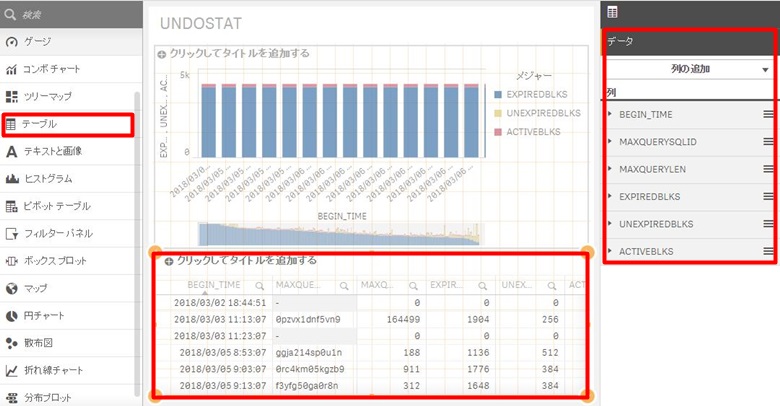Image resolution: width=780 pixels, height=406 pixels.
Task: Select the 散布図 scatter plot icon
Action: 12,343
